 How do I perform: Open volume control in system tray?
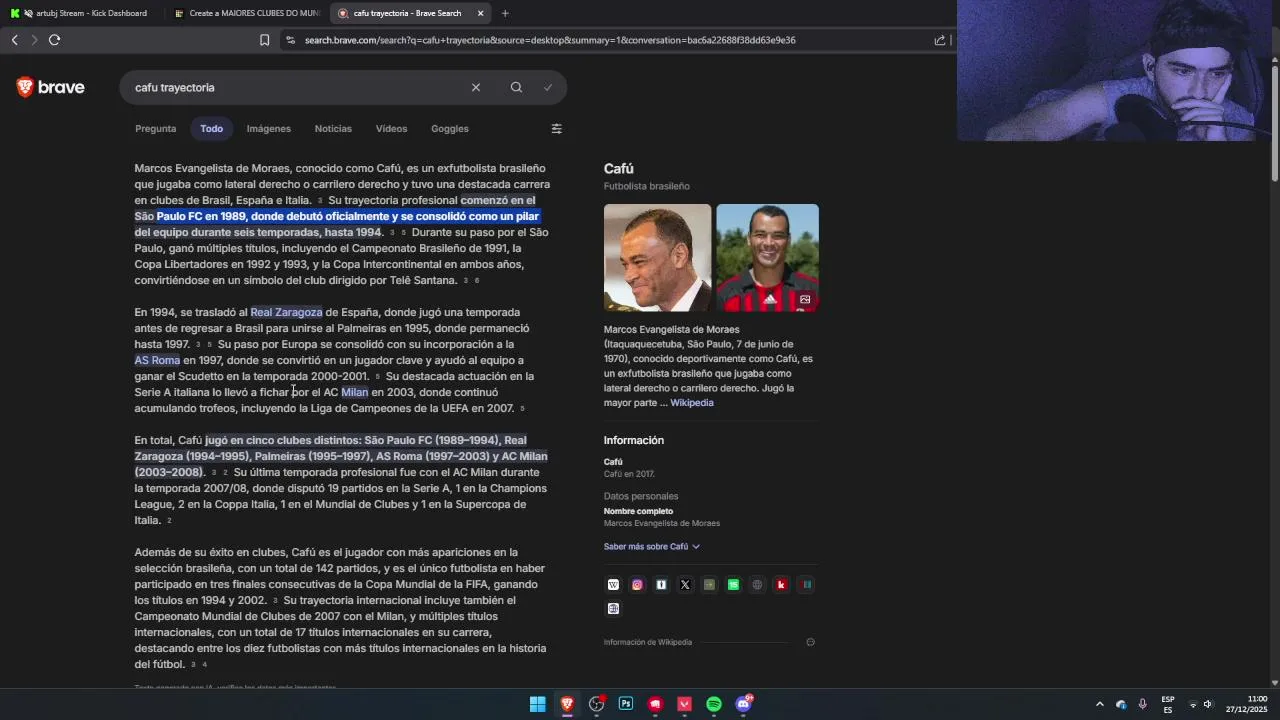tap(1208, 704)
